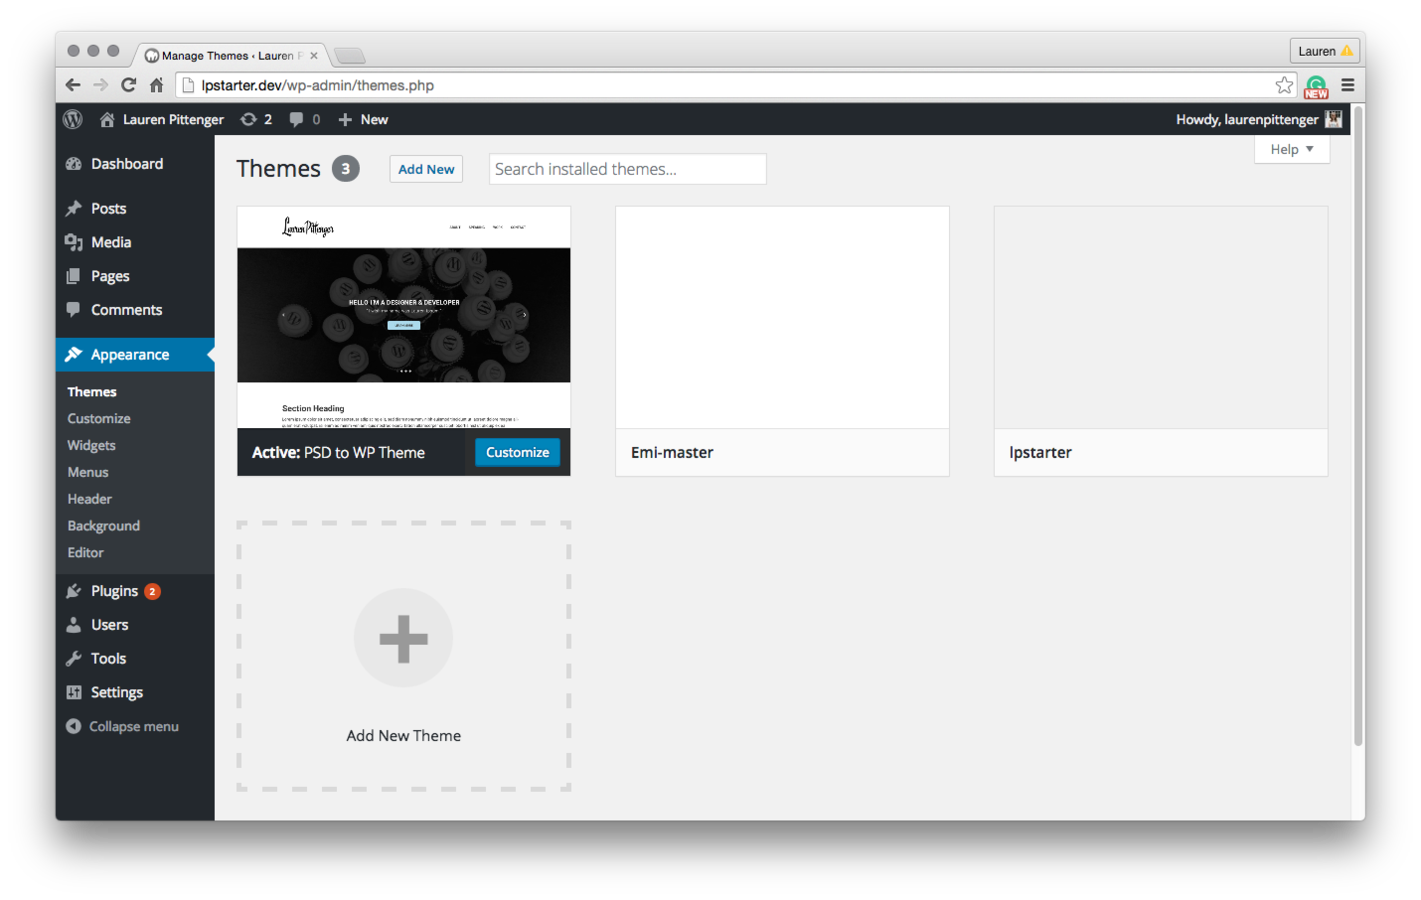
Task: Click the Themes count badge 3
Action: (346, 168)
